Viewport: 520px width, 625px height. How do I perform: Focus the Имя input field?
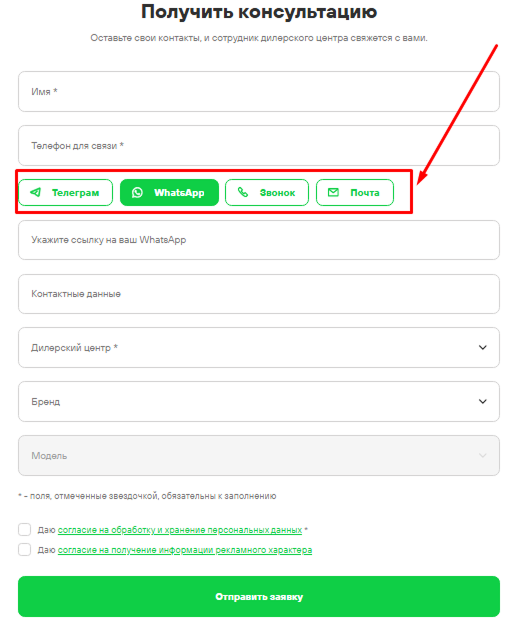point(259,92)
